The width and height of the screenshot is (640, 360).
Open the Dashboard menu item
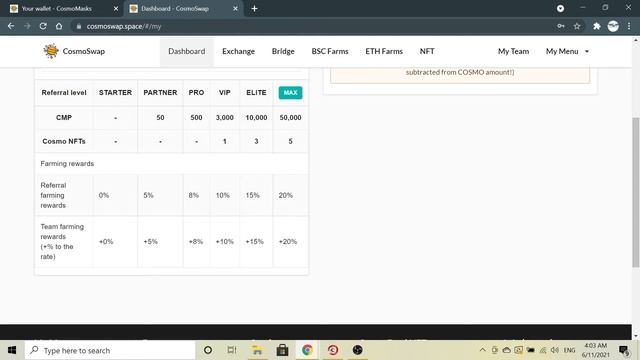pyautogui.click(x=187, y=51)
